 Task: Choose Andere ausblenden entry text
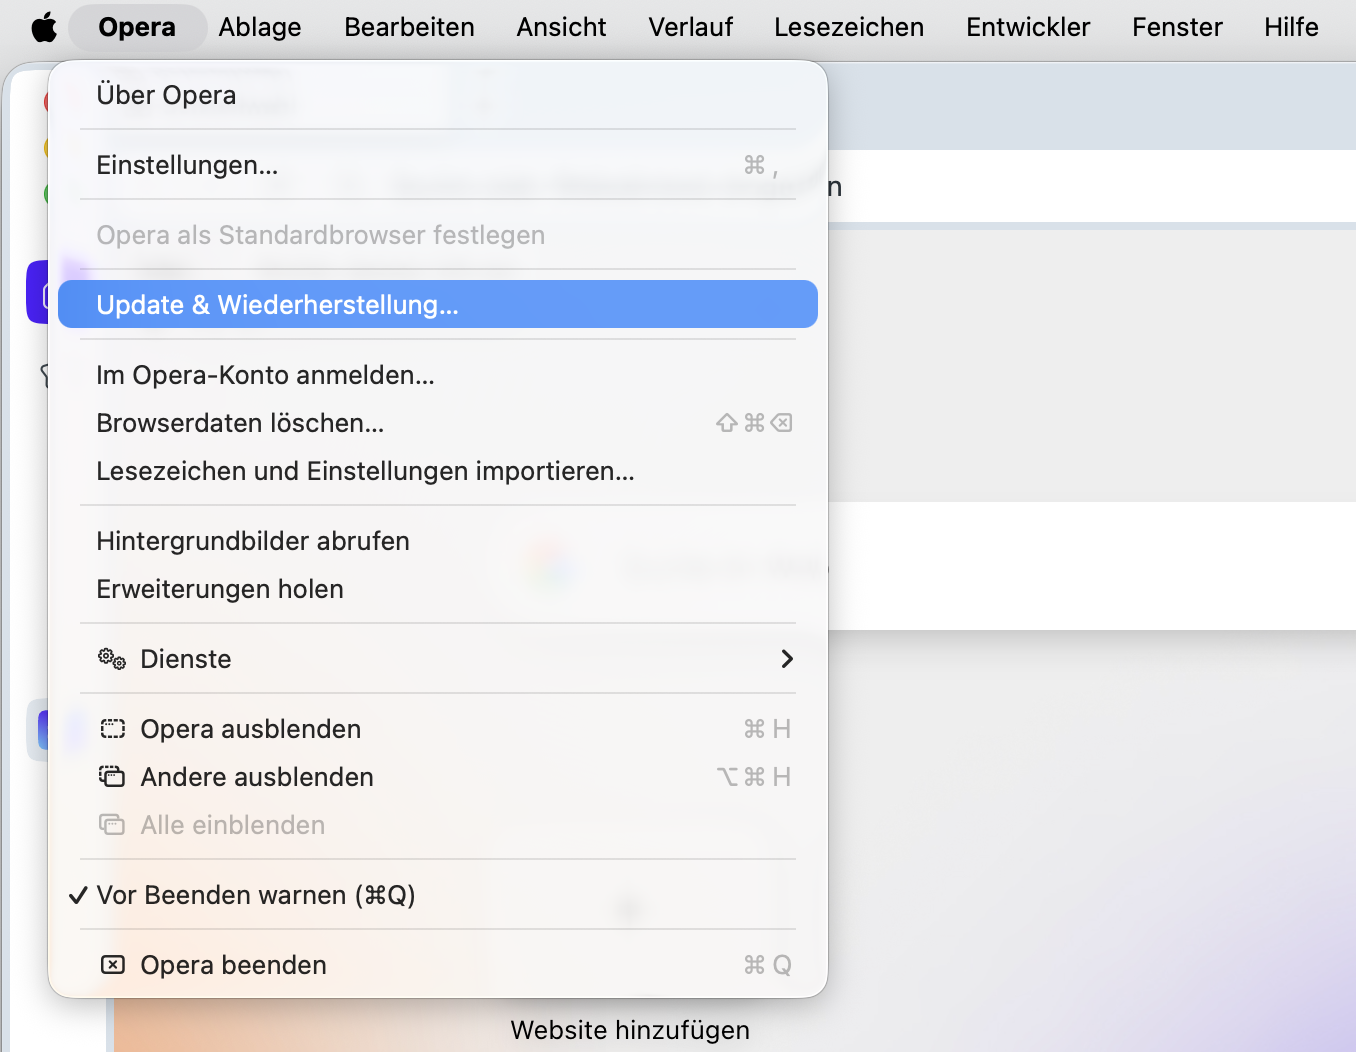tap(257, 777)
